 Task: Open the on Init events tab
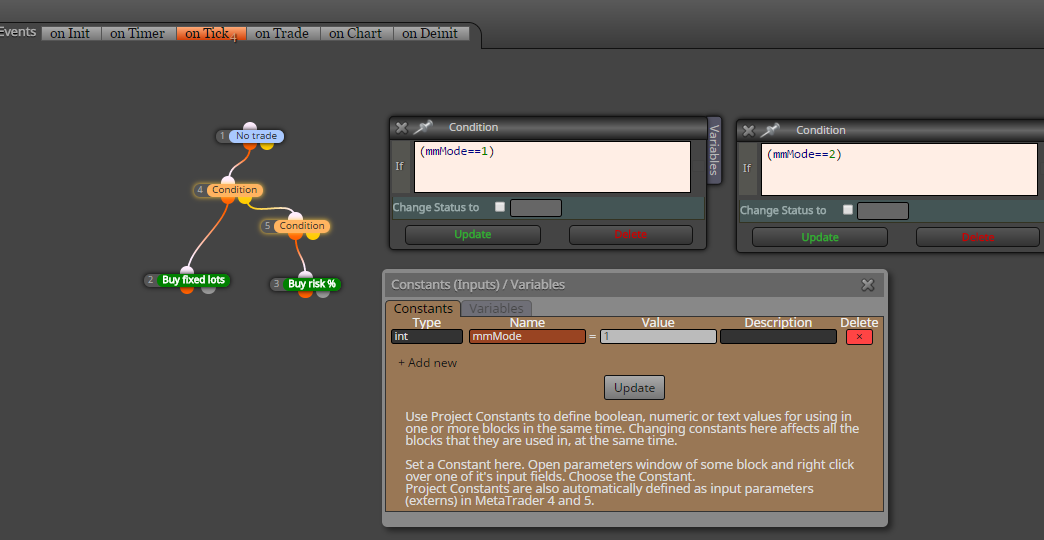(71, 33)
